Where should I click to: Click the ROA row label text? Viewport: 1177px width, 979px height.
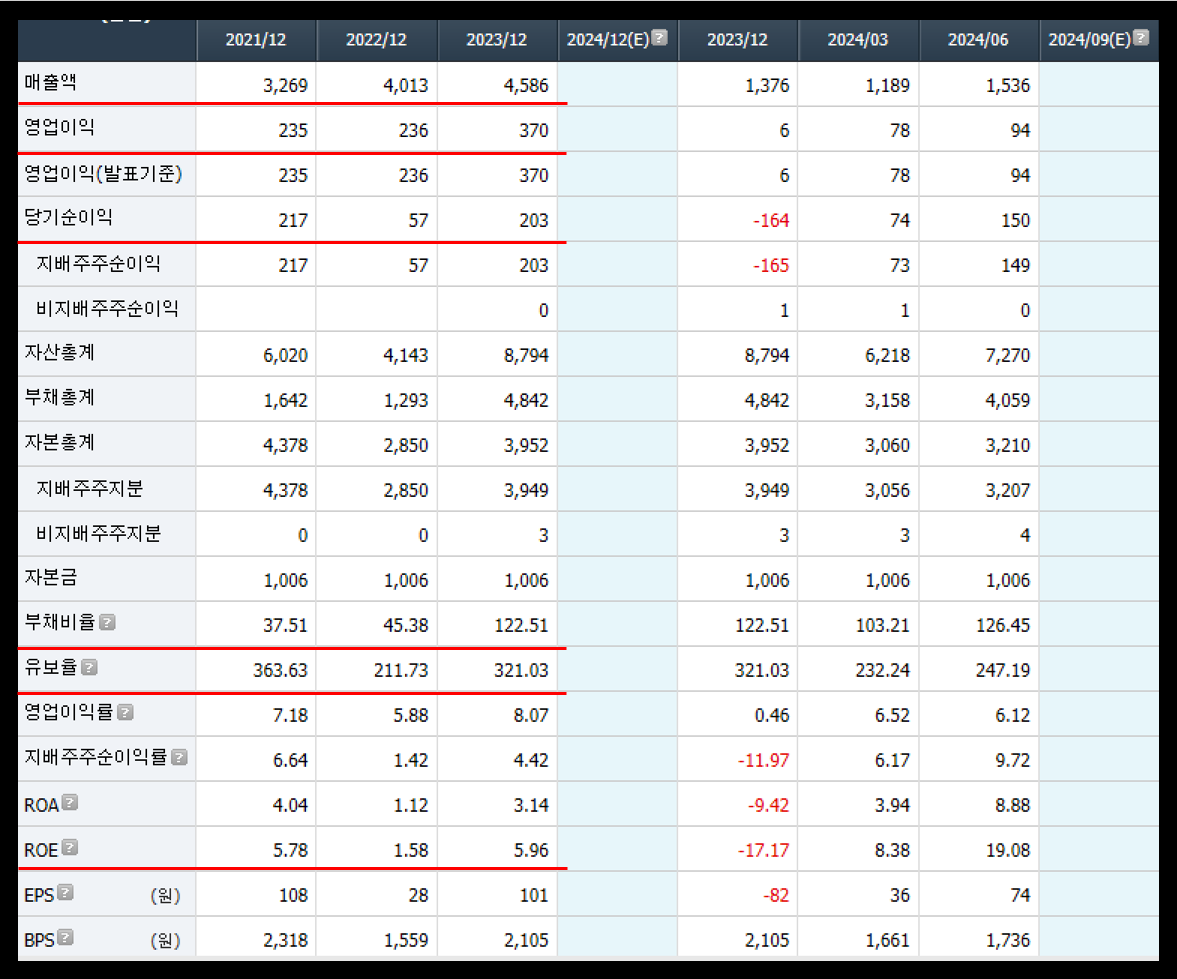(41, 806)
